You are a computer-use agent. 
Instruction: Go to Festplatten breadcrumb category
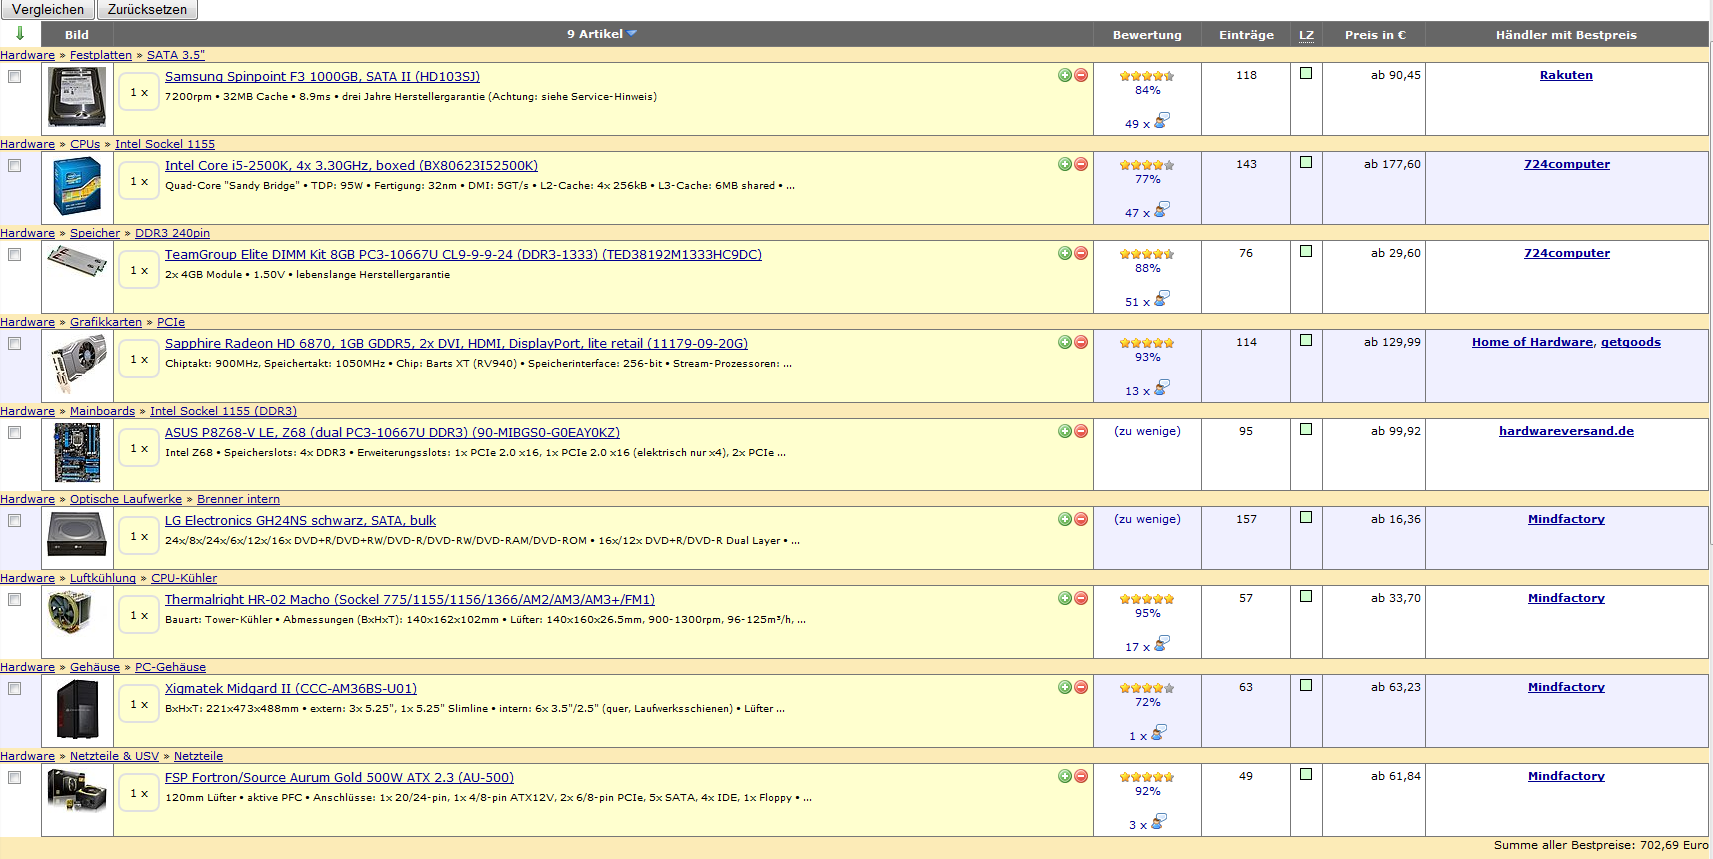click(101, 55)
